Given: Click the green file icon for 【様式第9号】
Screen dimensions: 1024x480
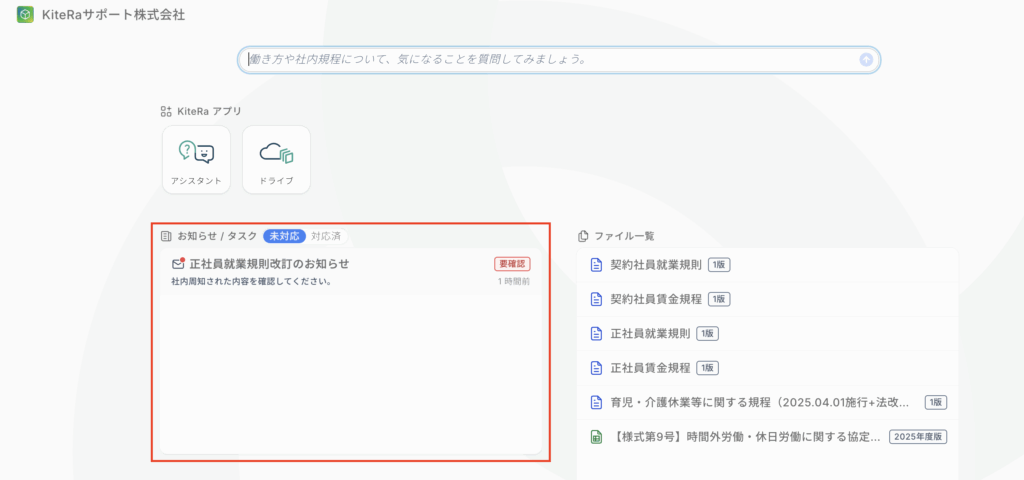Looking at the screenshot, I should coord(596,436).
